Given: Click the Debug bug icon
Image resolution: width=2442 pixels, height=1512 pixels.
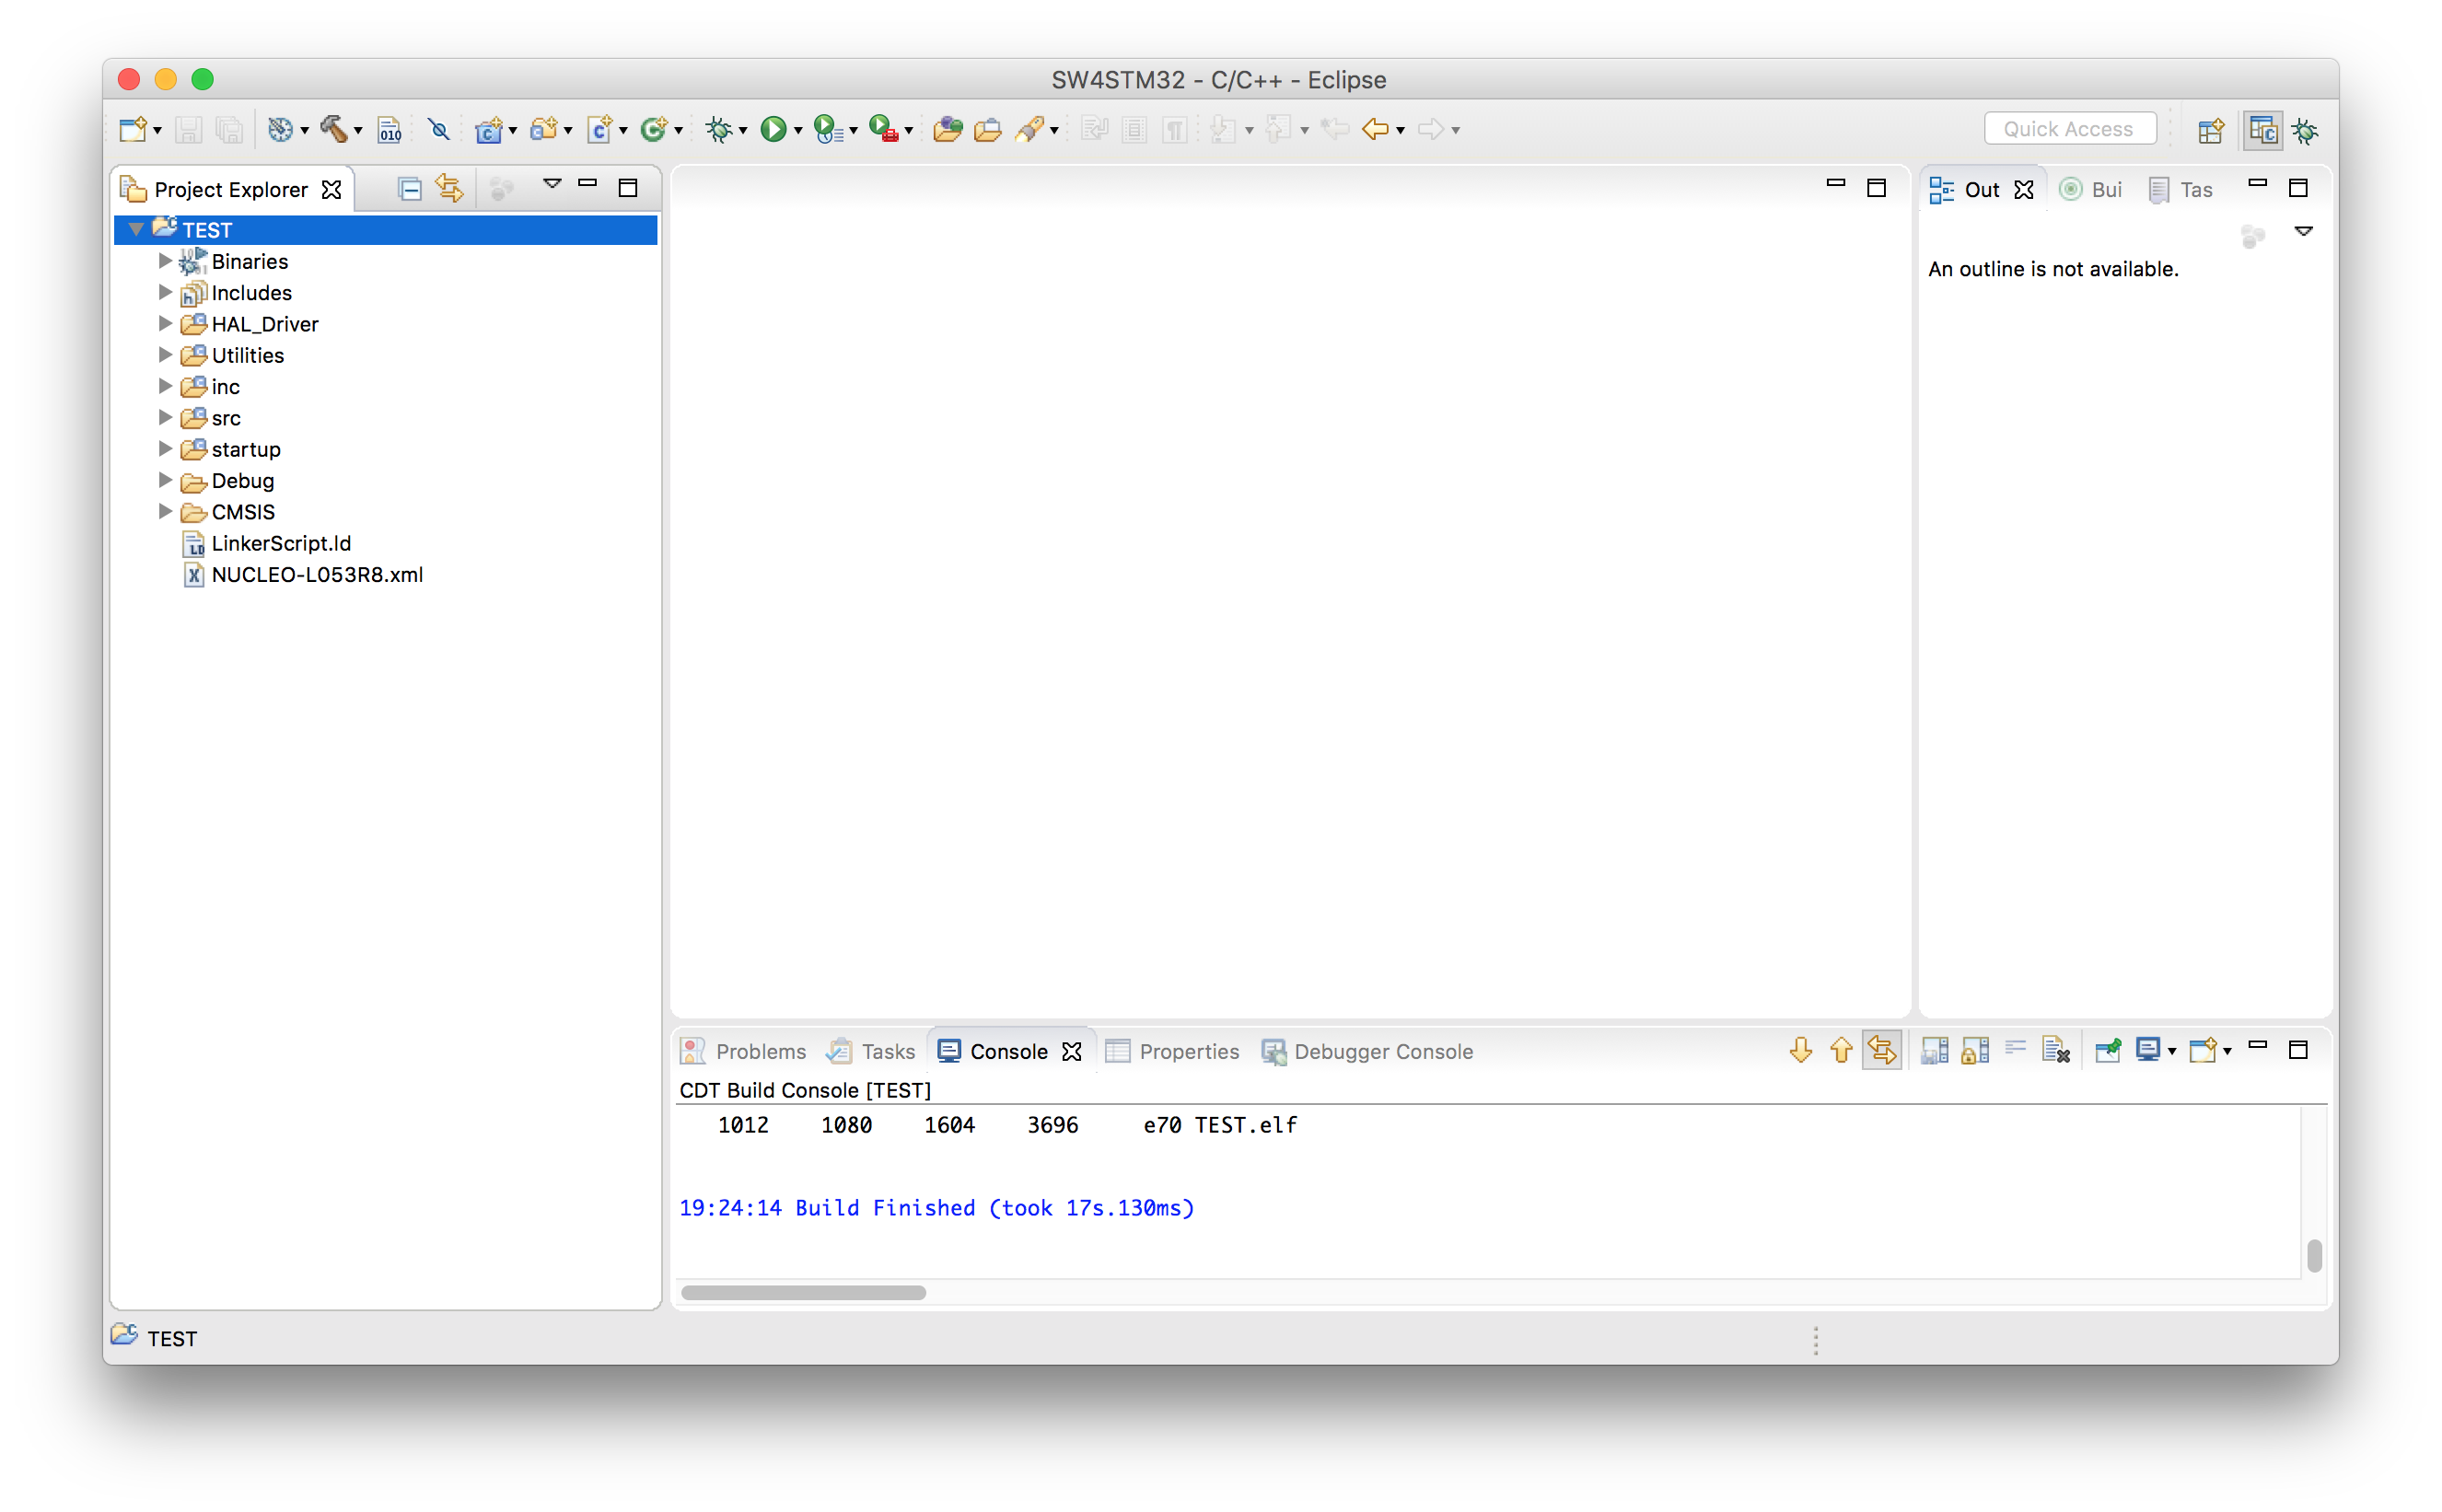Looking at the screenshot, I should click(718, 129).
